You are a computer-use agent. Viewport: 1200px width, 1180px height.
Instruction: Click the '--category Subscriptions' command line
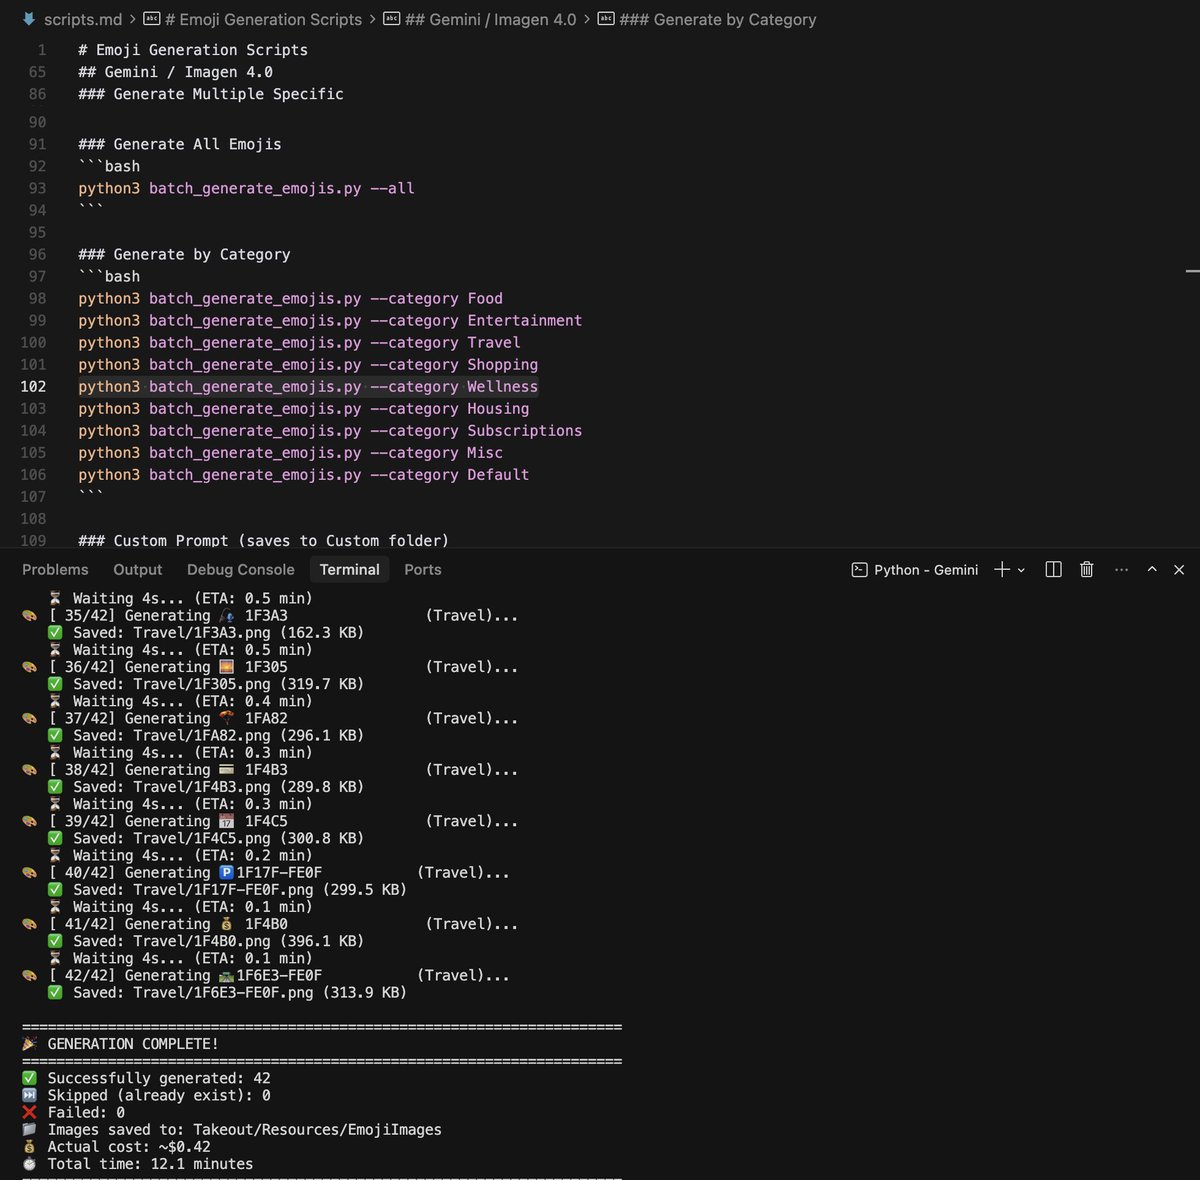(x=330, y=431)
